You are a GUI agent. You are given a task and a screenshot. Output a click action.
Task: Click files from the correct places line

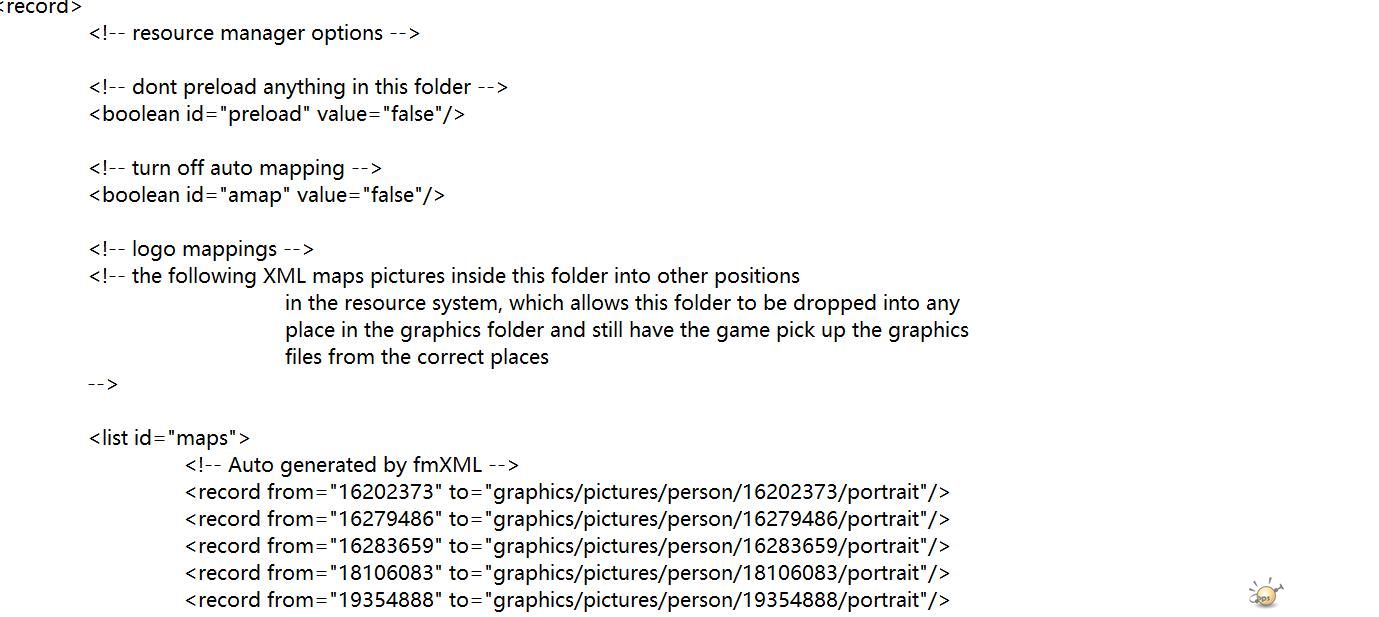pyautogui.click(x=417, y=357)
